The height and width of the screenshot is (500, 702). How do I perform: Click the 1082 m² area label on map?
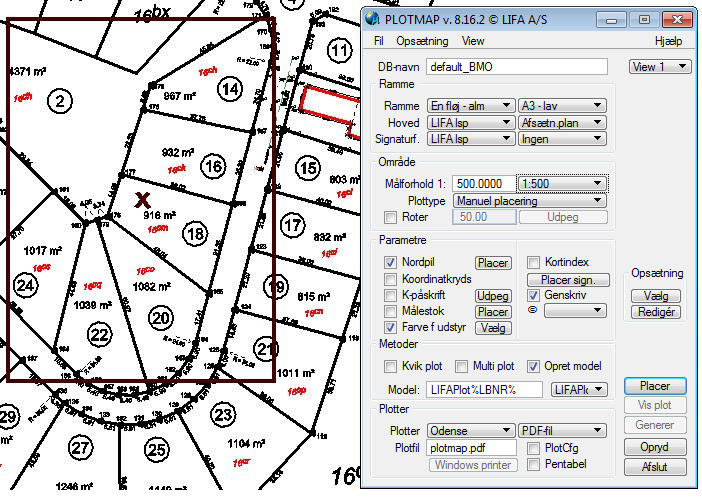(x=152, y=286)
